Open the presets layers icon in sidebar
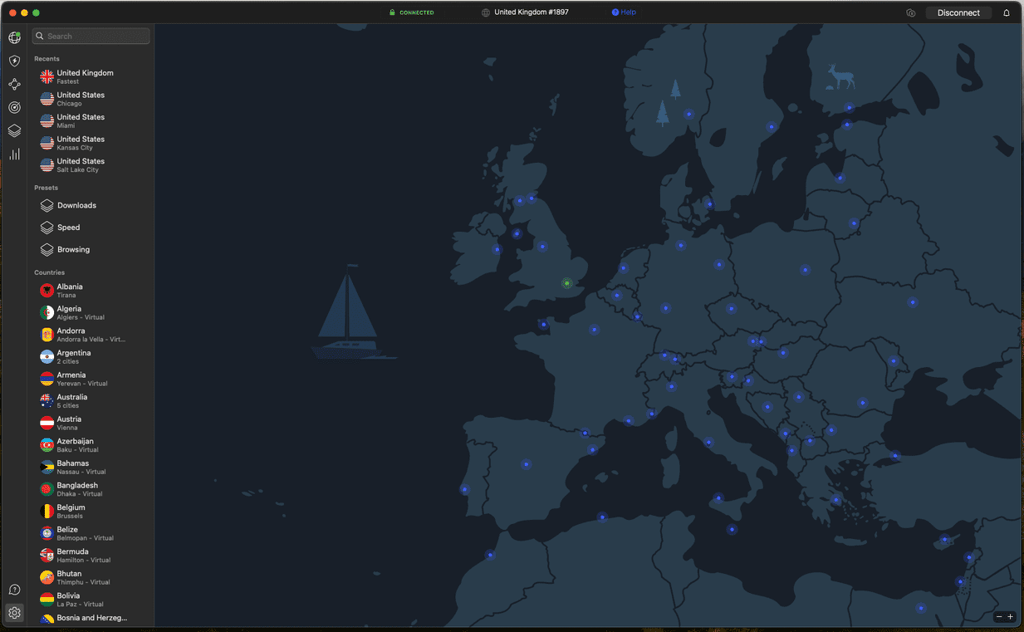The image size is (1024, 632). click(14, 131)
